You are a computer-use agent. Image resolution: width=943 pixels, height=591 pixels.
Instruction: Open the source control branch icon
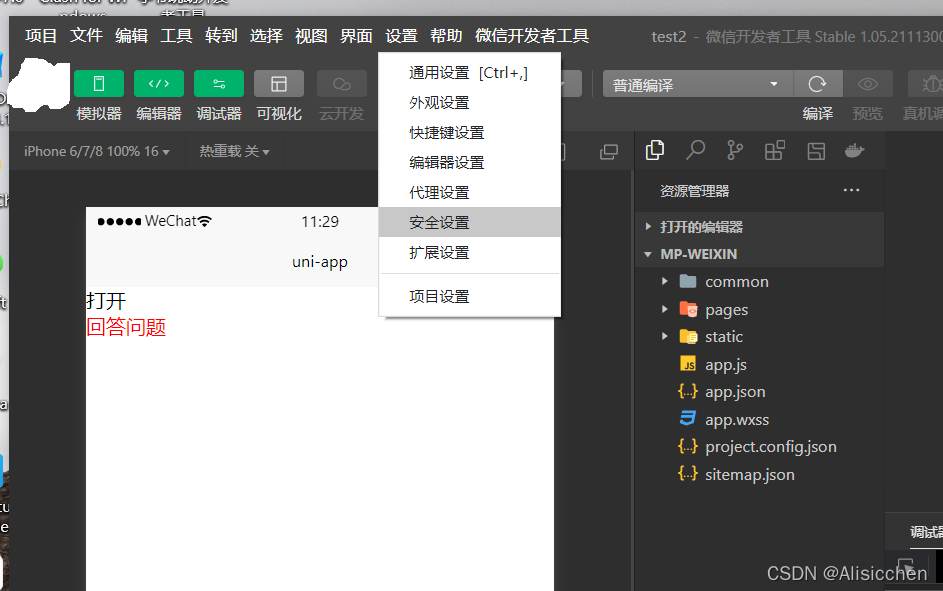(735, 150)
